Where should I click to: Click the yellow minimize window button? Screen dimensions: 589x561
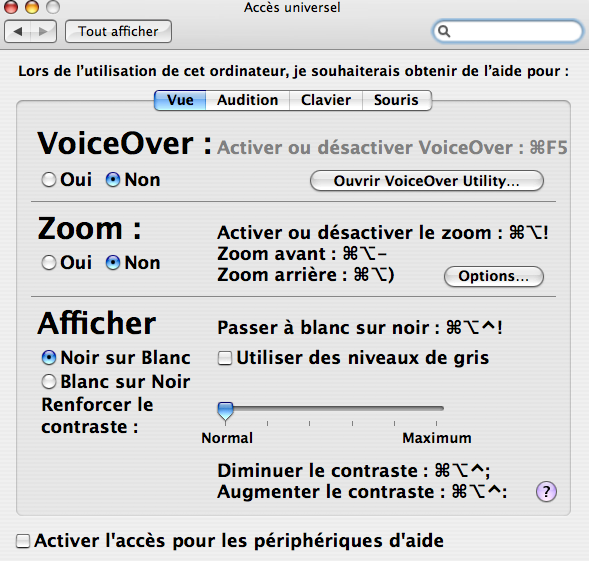coord(32,6)
